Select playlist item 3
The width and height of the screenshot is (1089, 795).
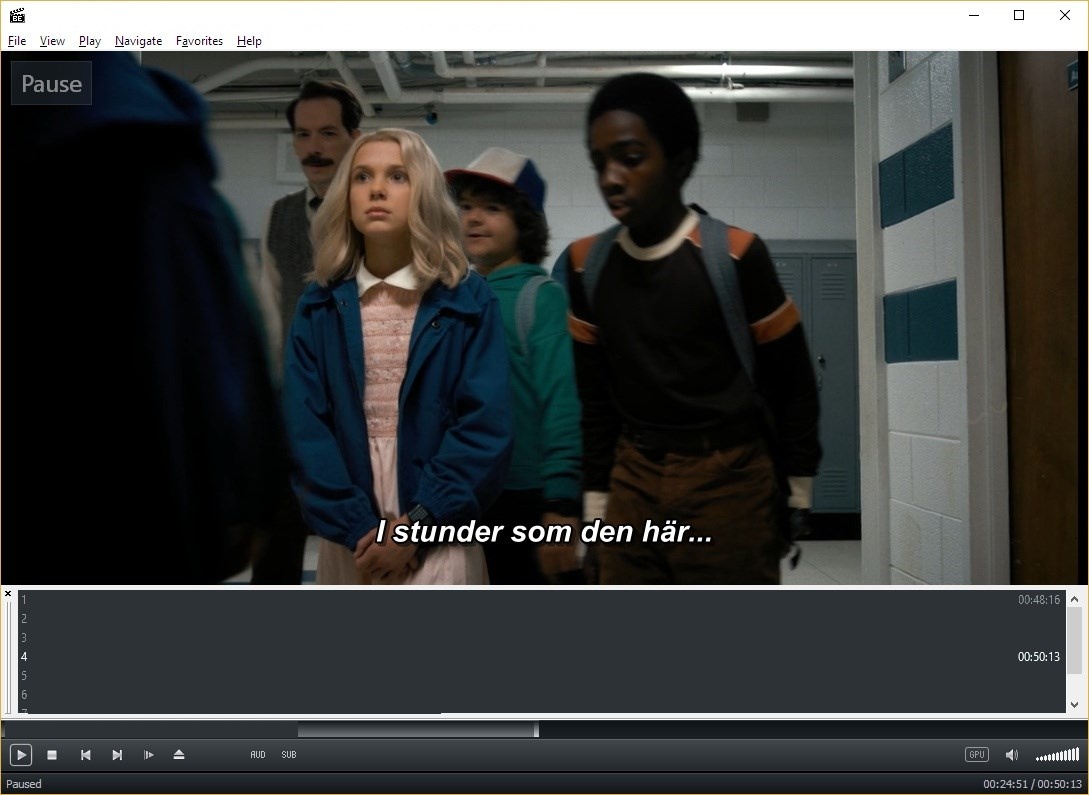[542, 637]
